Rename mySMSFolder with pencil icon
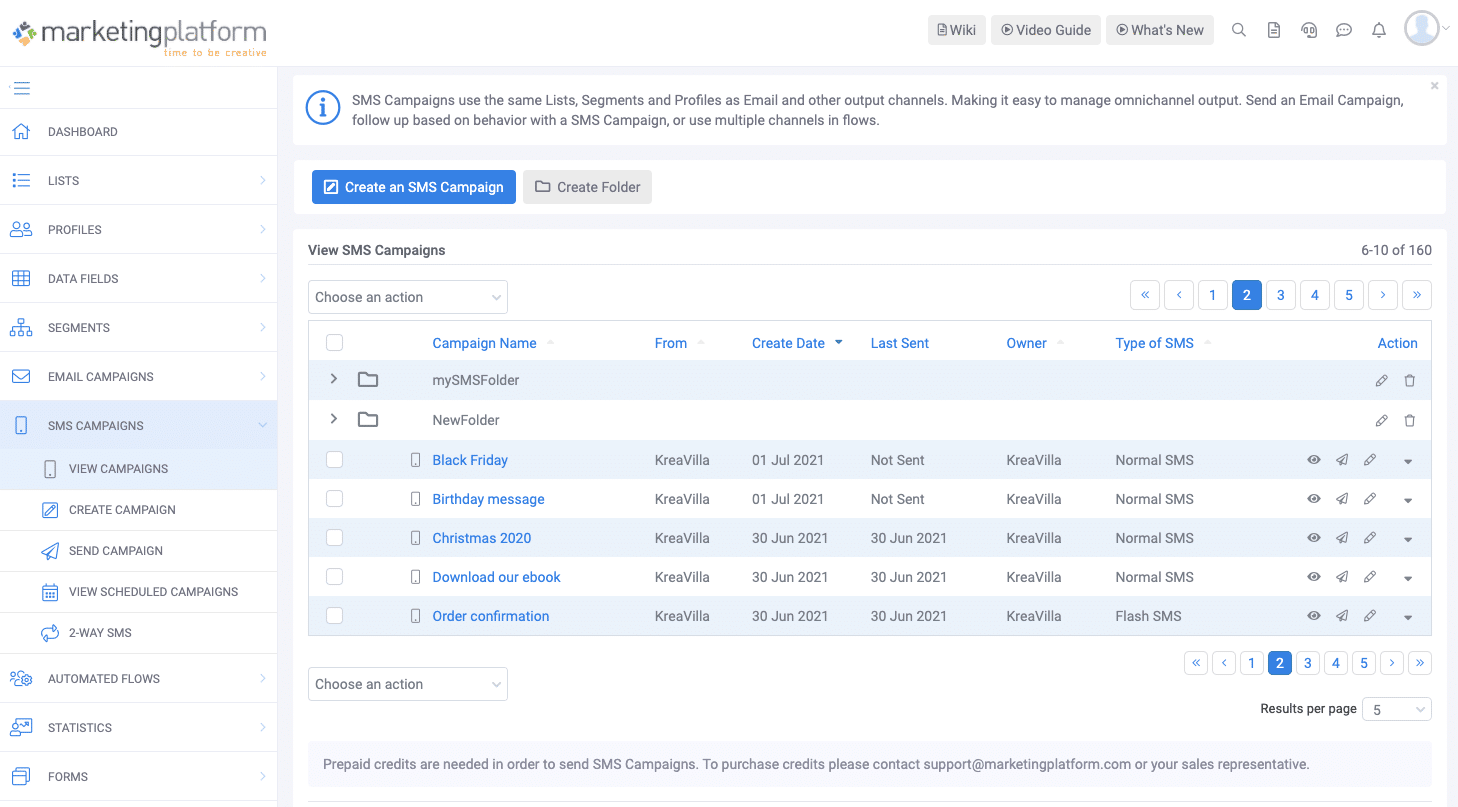Screen dimensions: 1458x807 tap(1381, 380)
